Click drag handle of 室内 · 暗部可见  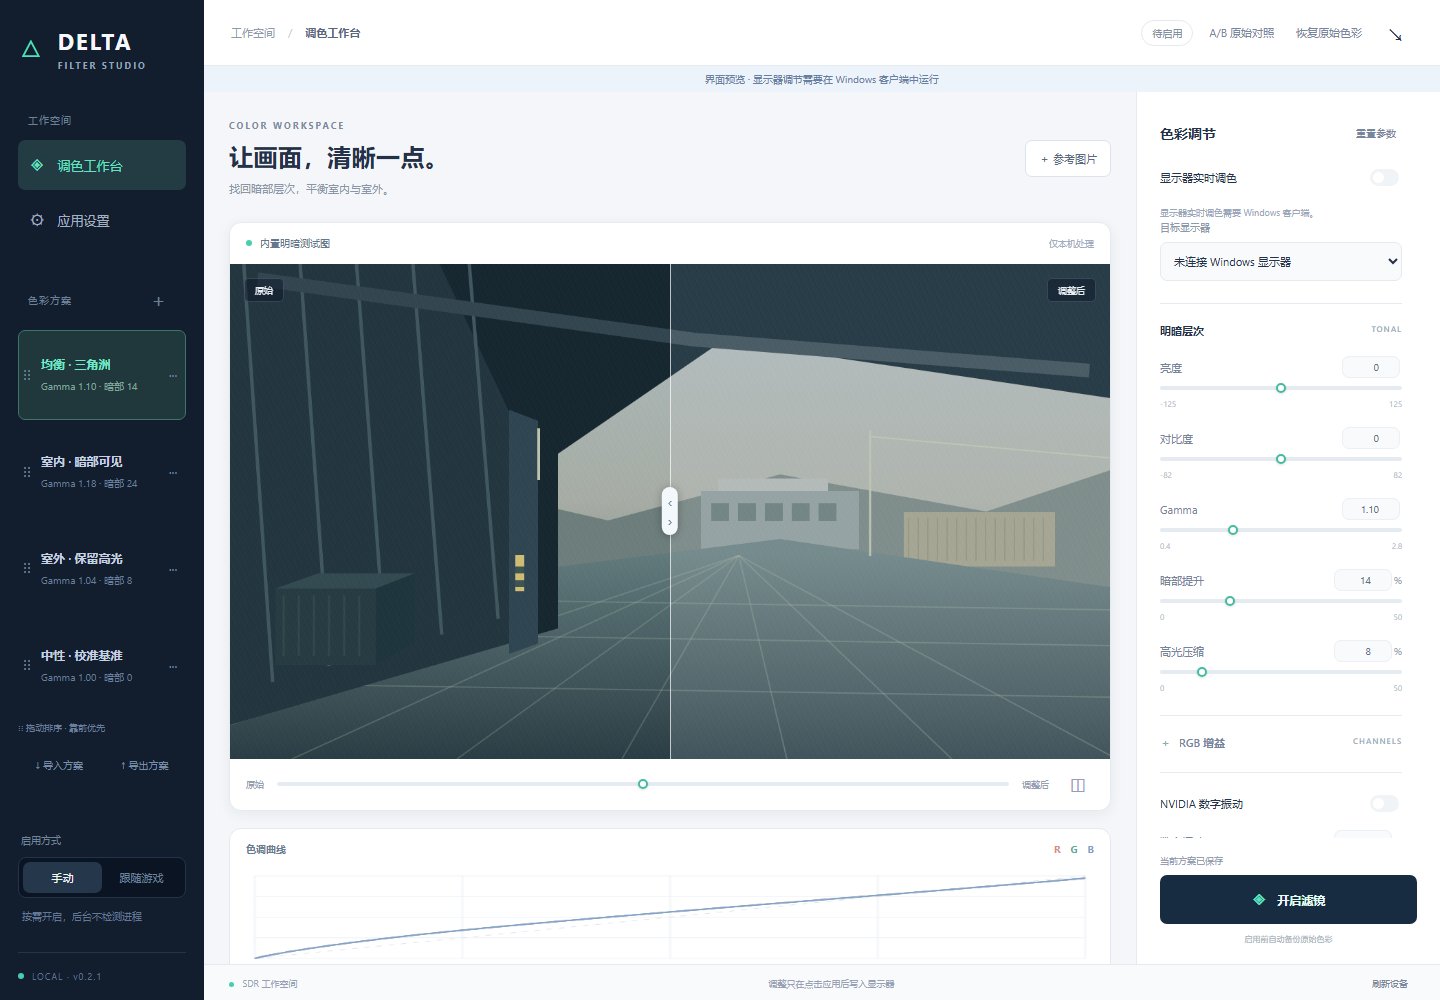27,472
